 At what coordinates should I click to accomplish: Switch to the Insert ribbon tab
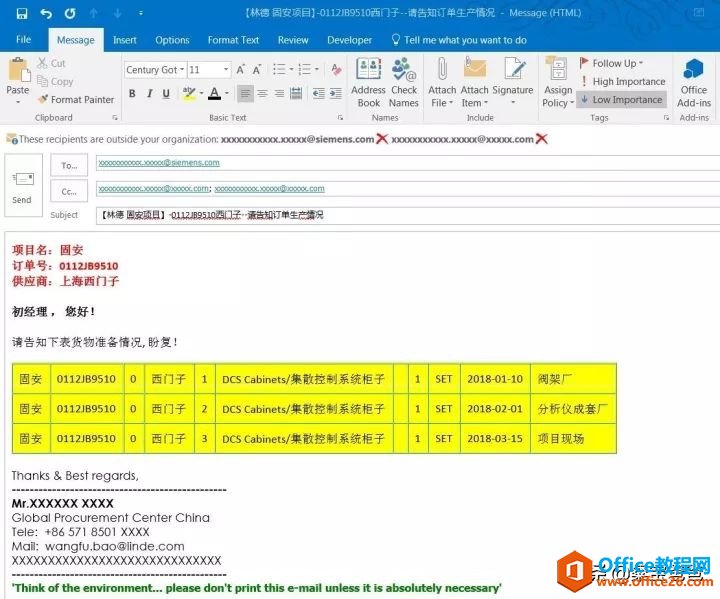point(124,40)
